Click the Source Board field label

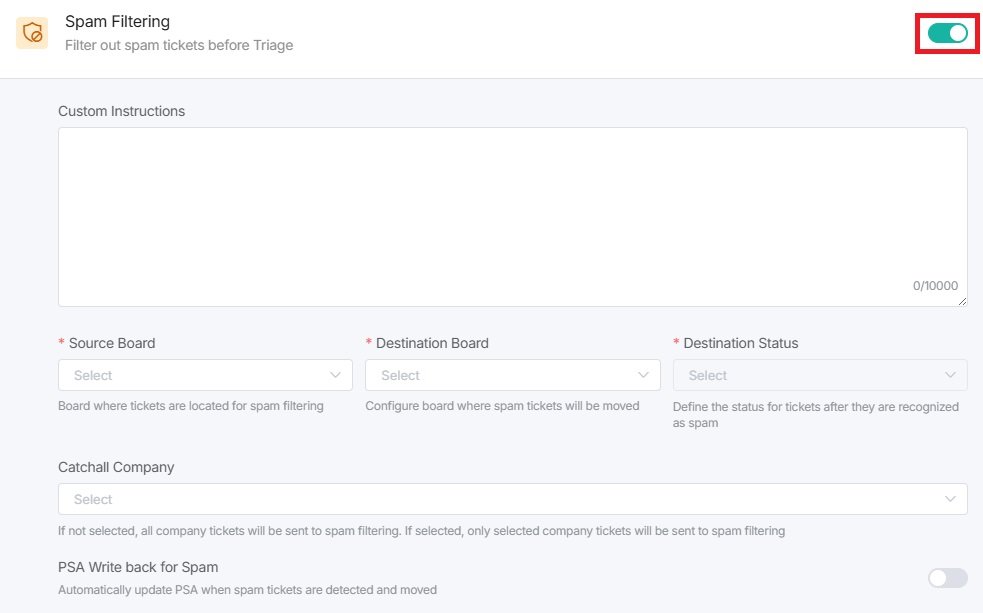click(112, 343)
